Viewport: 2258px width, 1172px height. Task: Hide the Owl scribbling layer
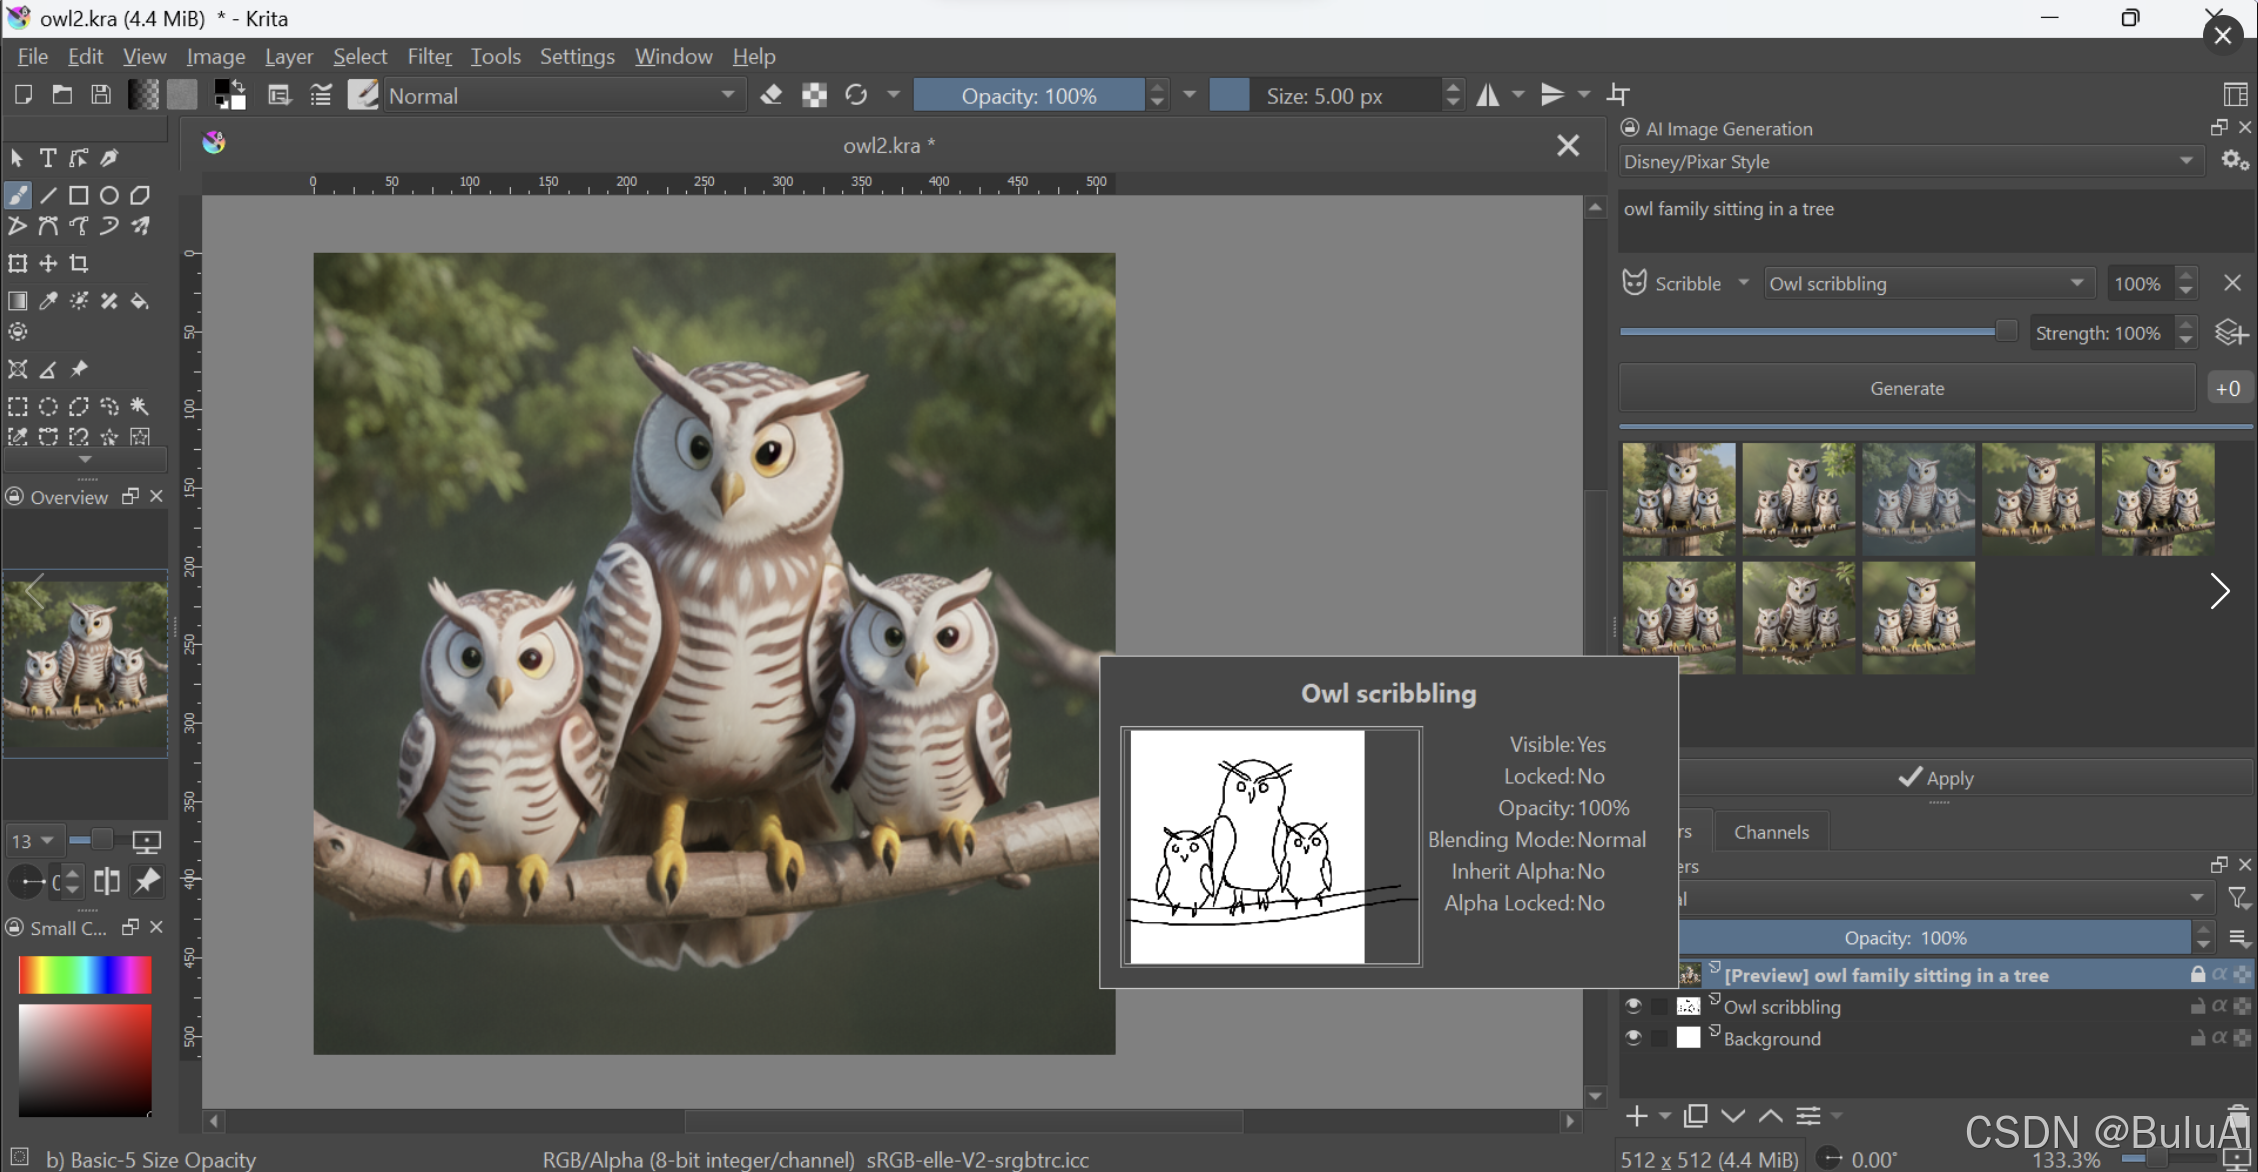[1633, 1006]
